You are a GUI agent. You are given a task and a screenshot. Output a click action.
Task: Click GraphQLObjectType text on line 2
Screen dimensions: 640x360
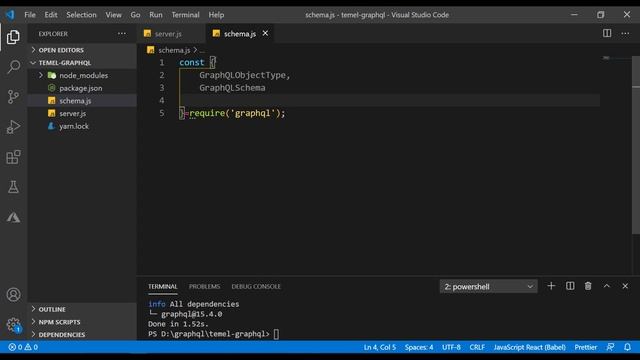[242, 75]
